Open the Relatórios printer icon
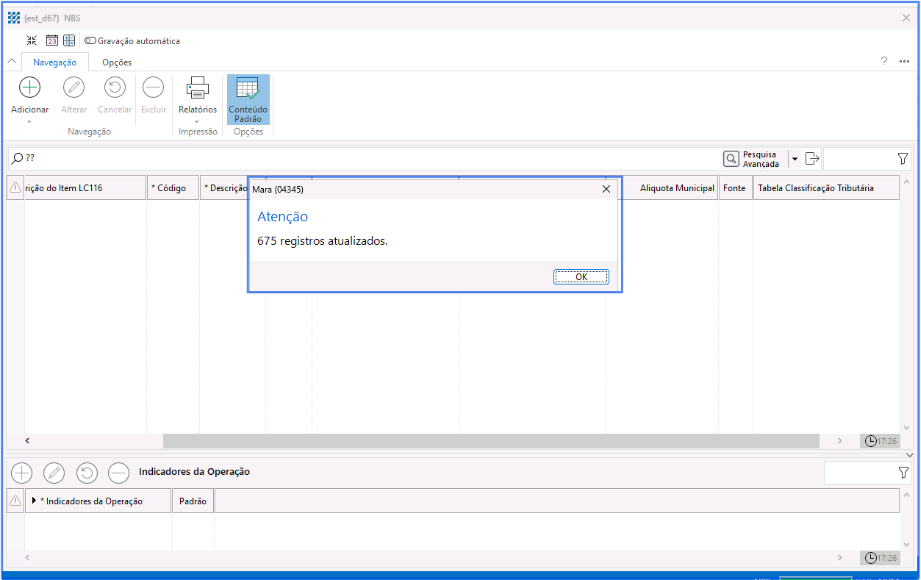Image resolution: width=921 pixels, height=580 pixels. (197, 87)
